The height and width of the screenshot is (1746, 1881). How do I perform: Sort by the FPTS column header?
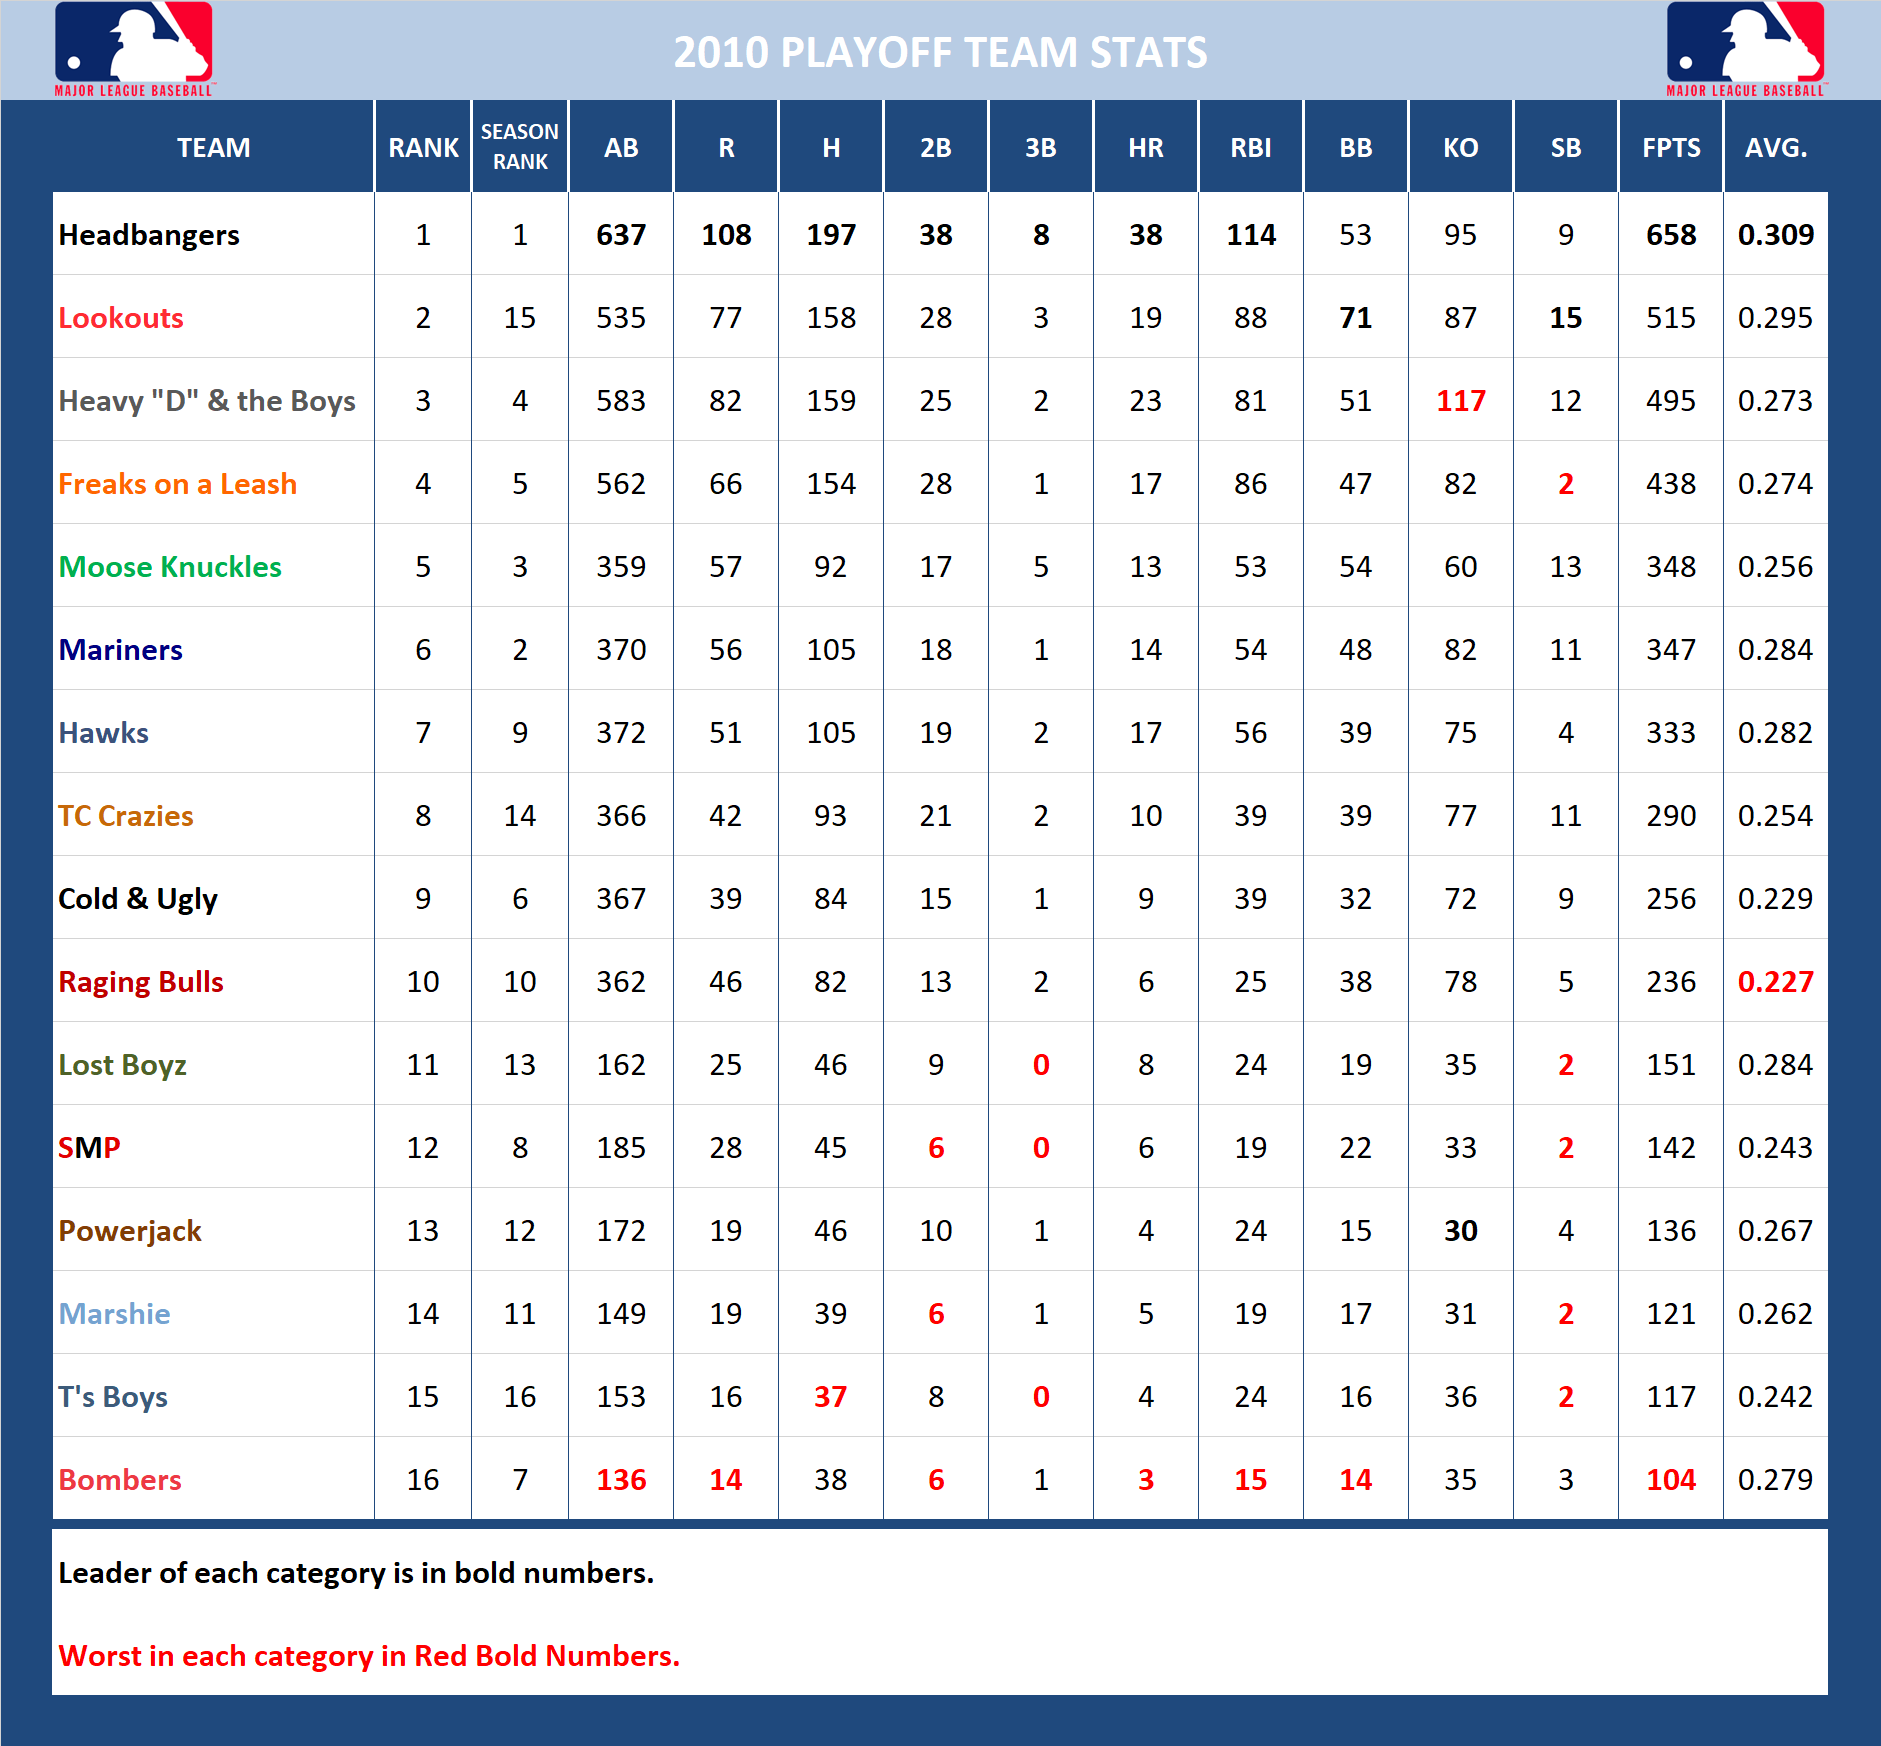point(1671,147)
